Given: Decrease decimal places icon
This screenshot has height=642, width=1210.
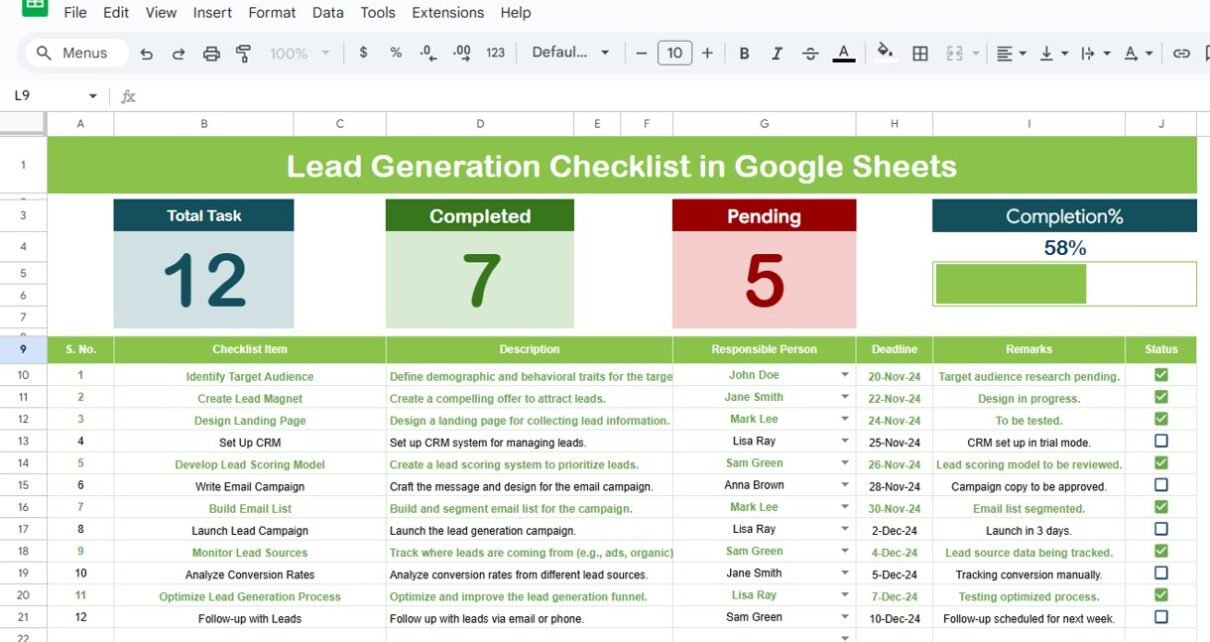Looking at the screenshot, I should point(428,53).
